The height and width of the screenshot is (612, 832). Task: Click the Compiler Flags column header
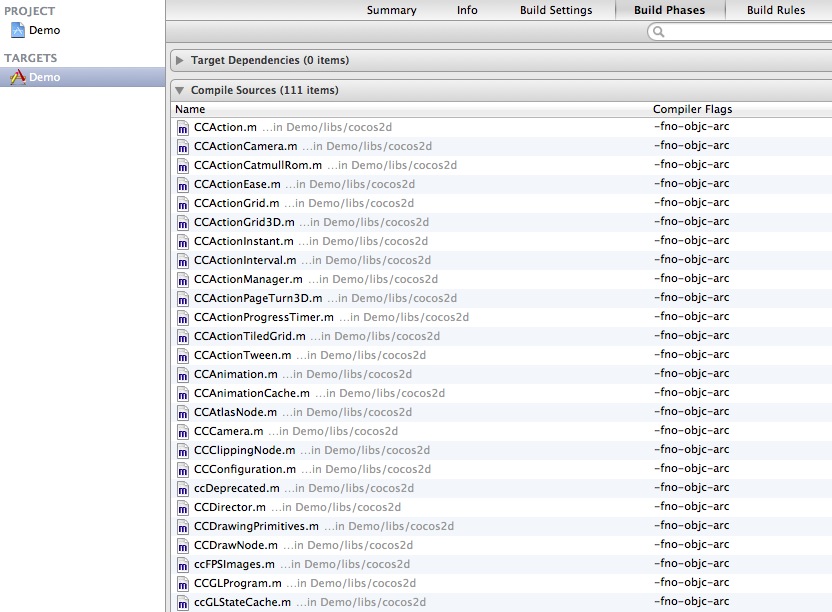click(692, 109)
